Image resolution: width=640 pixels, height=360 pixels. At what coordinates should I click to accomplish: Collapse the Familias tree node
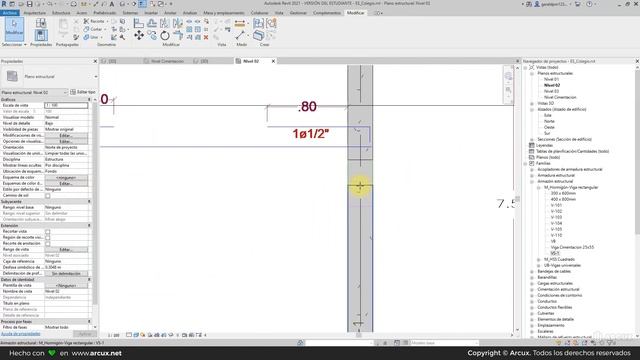click(x=525, y=163)
